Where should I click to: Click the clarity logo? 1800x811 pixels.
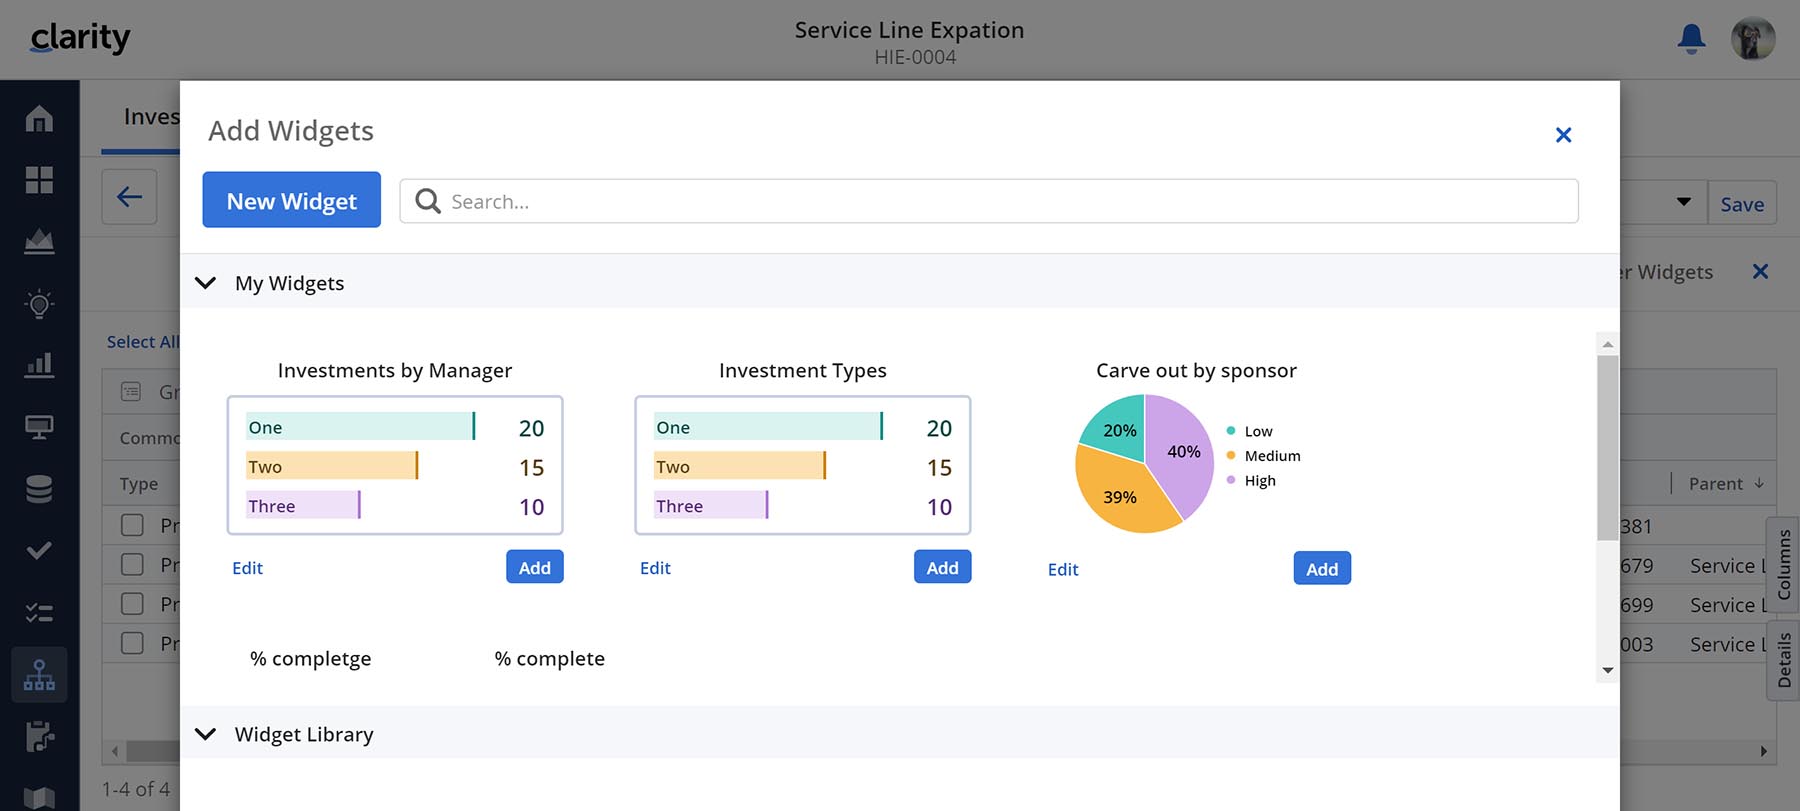tap(80, 38)
